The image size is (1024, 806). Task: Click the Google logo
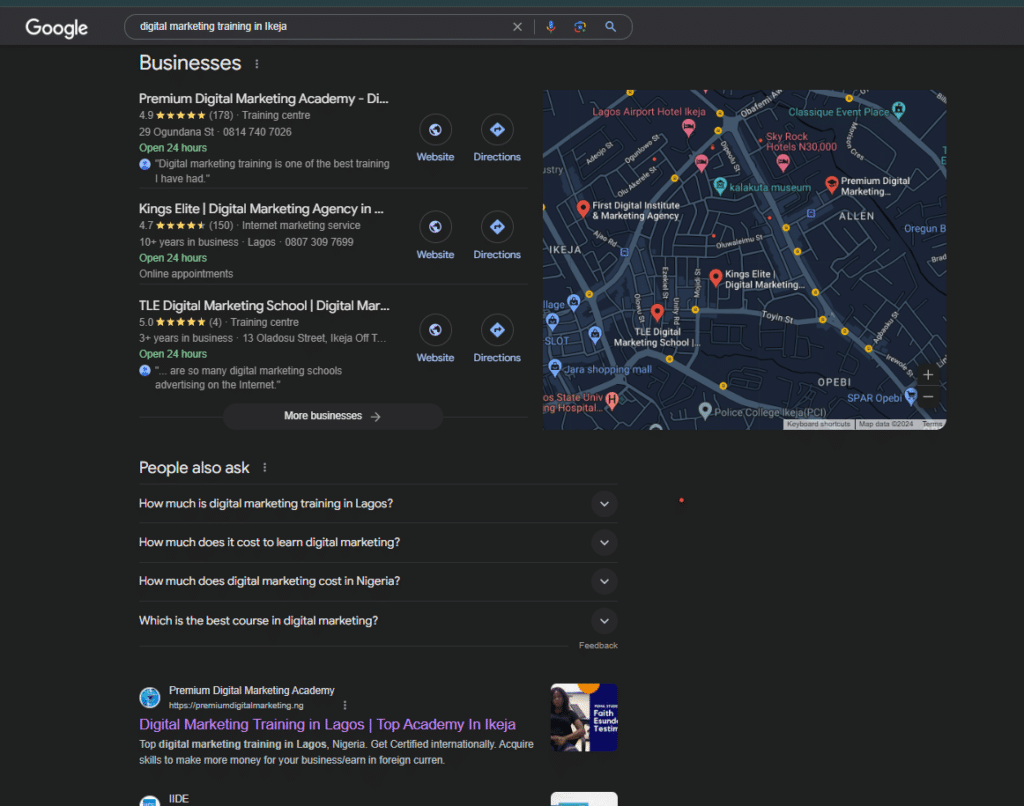[x=56, y=27]
